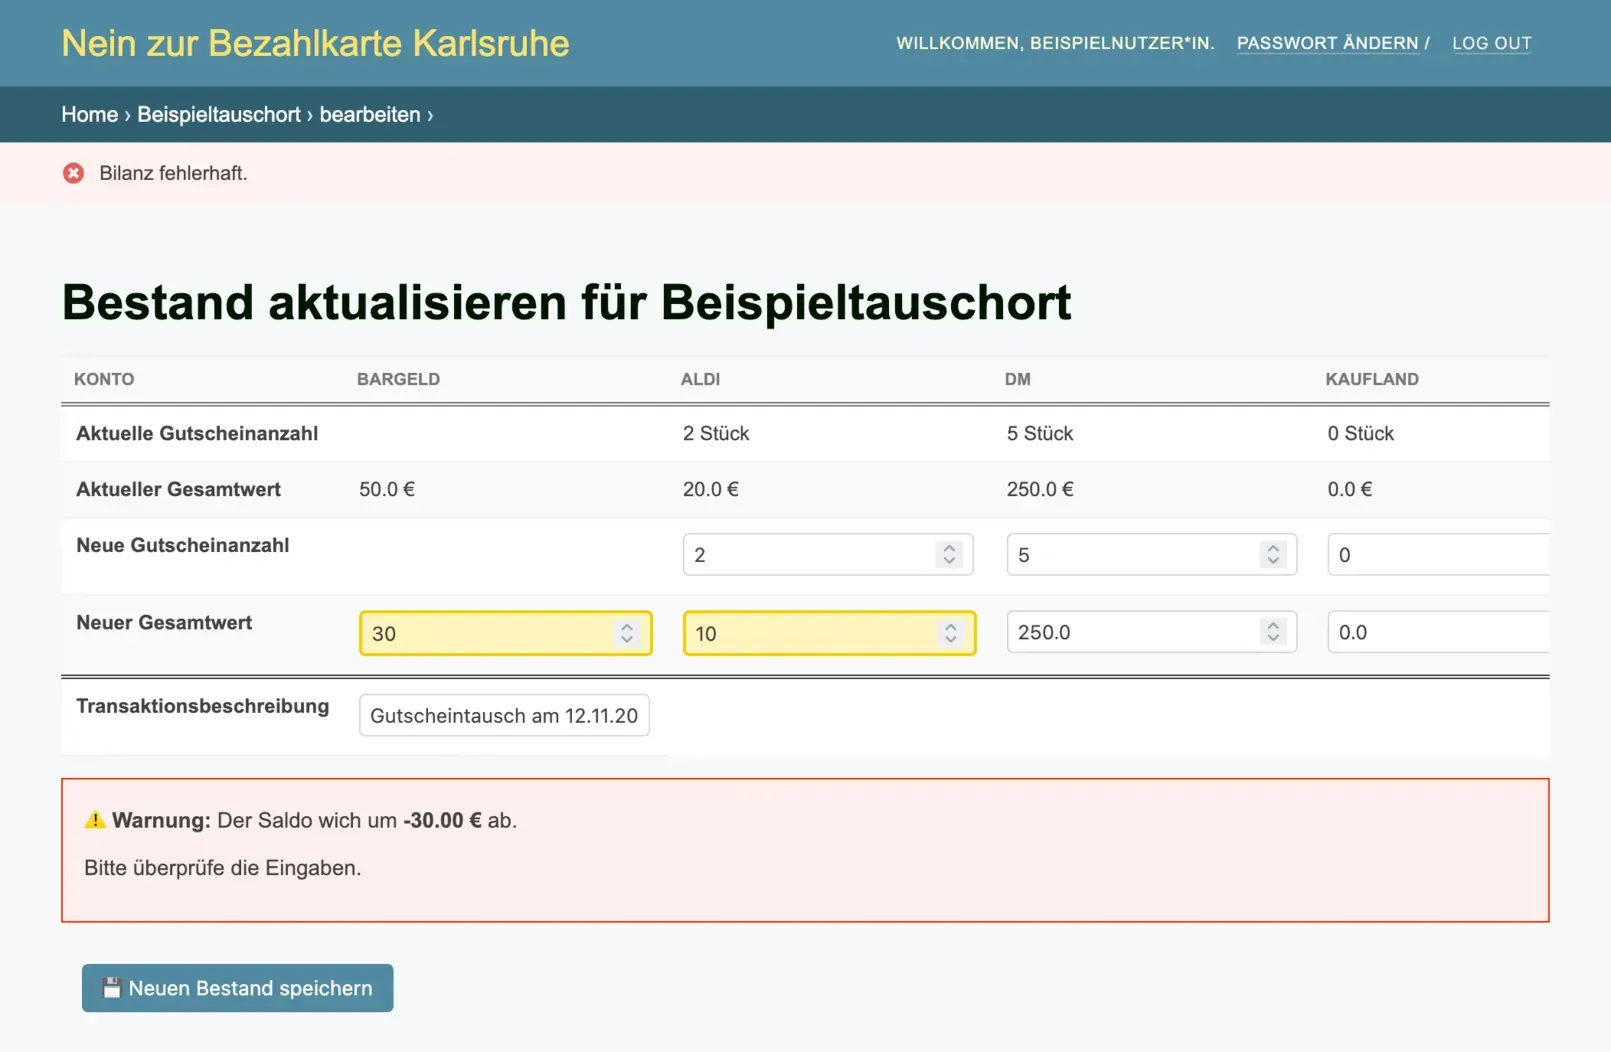Click the stepper arrows in DM Neuer Gesamtwert
This screenshot has width=1611, height=1052.
point(1272,632)
